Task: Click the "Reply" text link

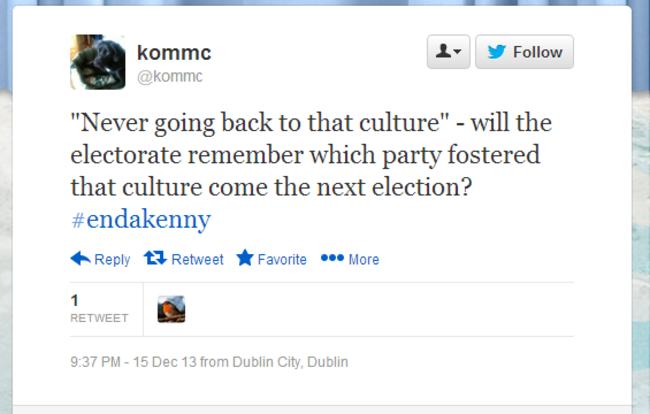Action: (112, 259)
